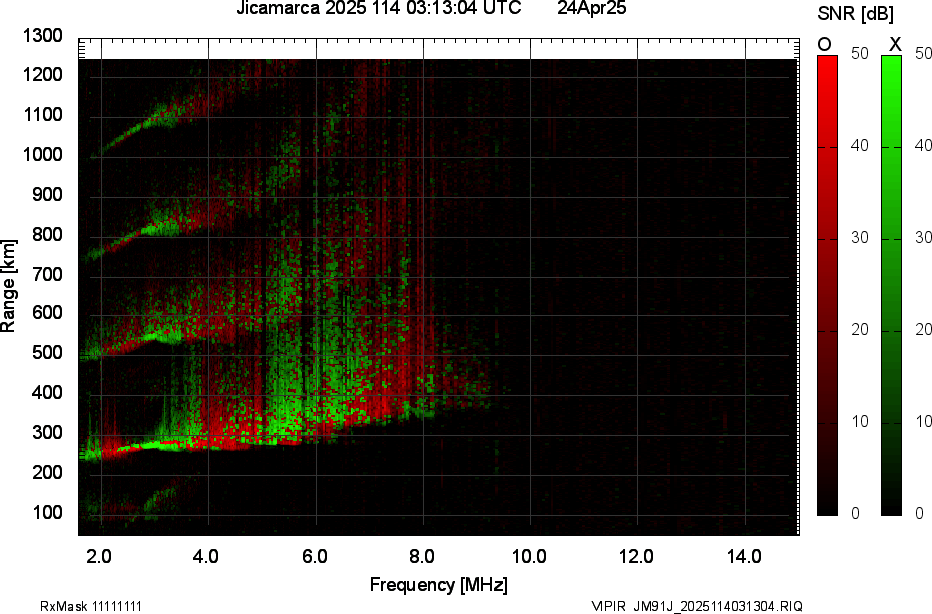Click the 1200 range axis tick label
The width and height of the screenshot is (932, 614).
[x=43, y=75]
